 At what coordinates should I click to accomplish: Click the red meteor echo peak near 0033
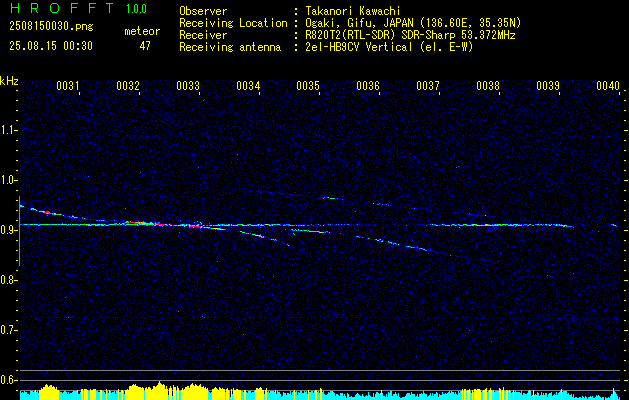click(x=197, y=226)
